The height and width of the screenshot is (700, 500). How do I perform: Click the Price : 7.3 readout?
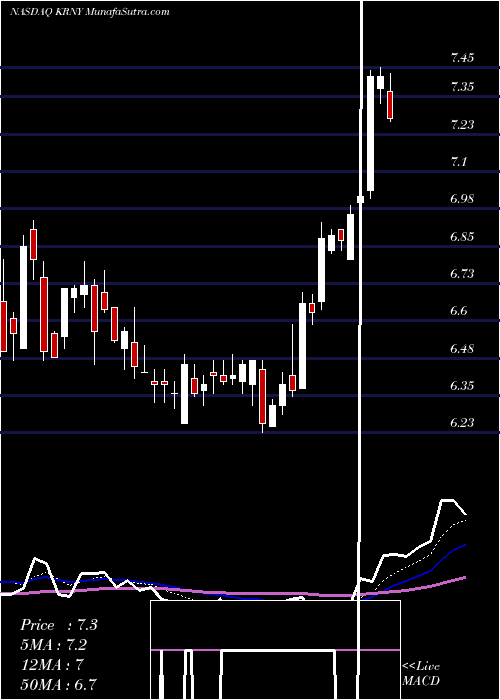point(58,625)
